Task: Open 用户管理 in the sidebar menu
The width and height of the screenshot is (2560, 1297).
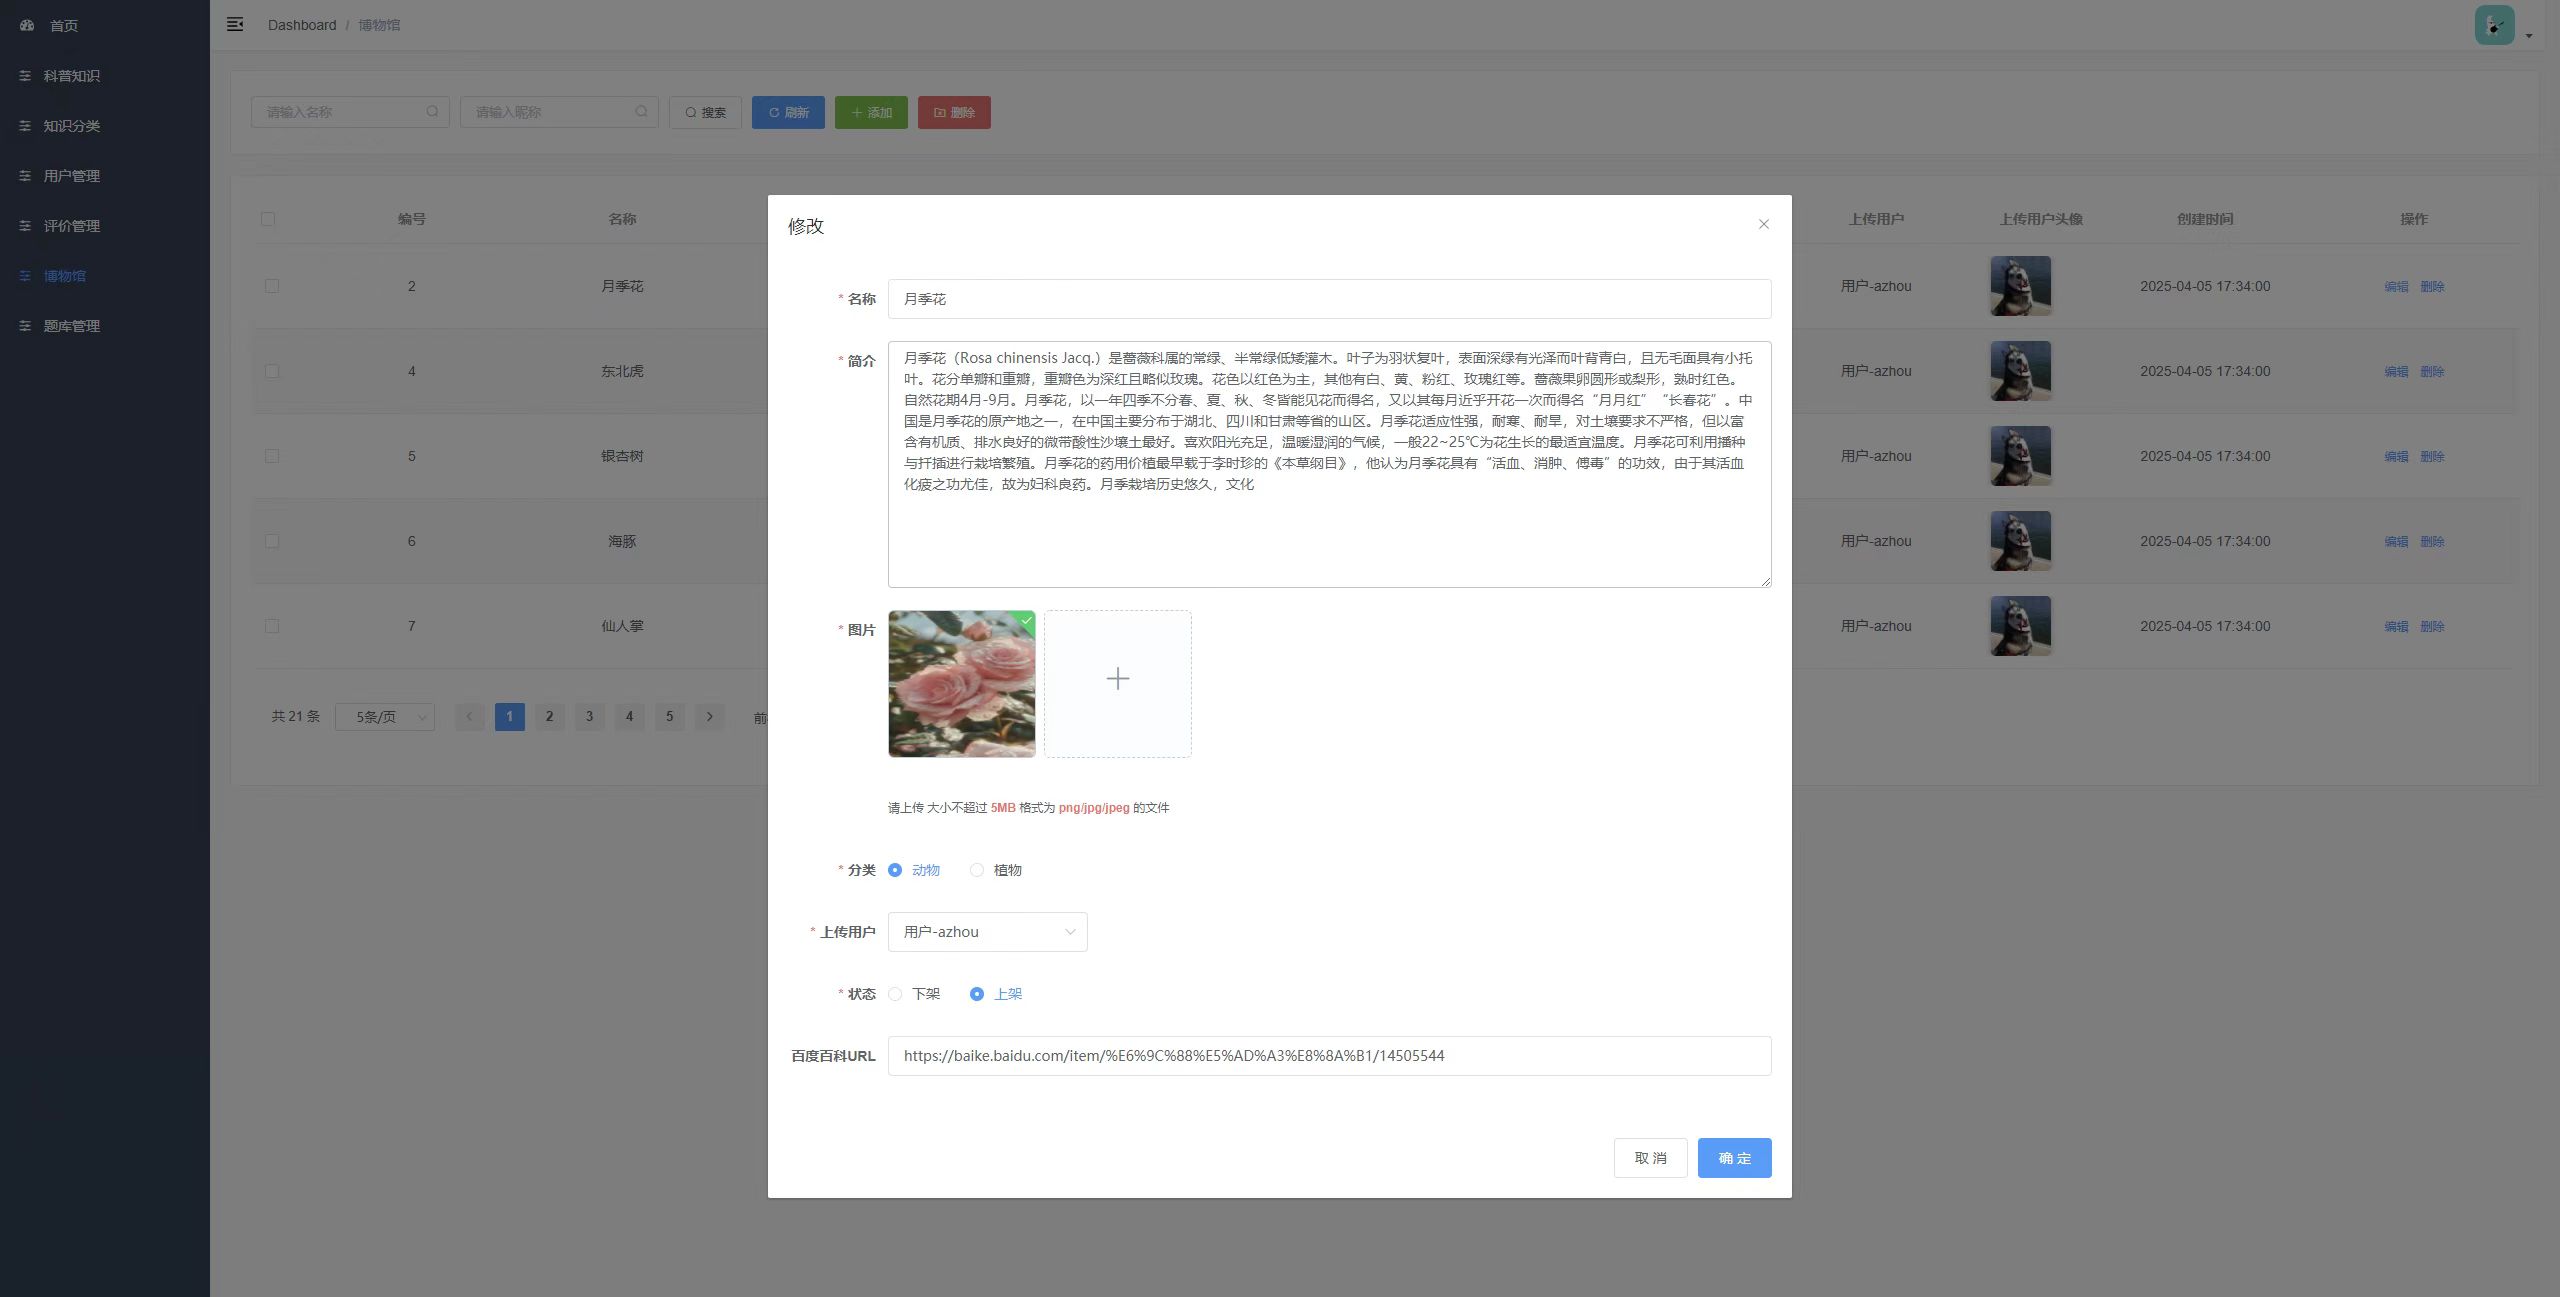Action: tap(71, 176)
